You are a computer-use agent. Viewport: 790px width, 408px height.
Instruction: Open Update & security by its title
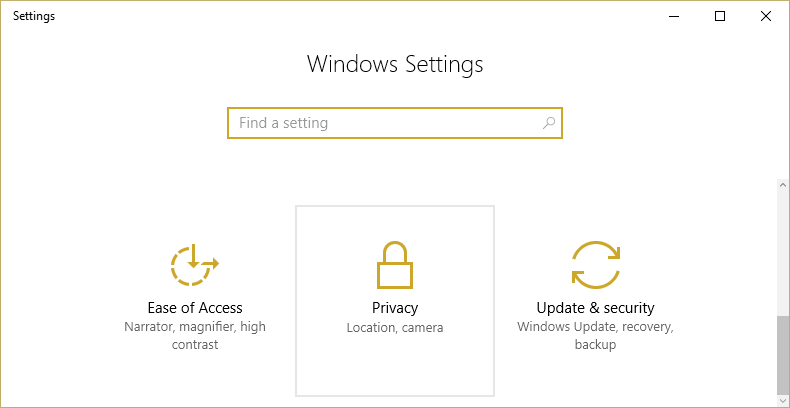tap(595, 308)
